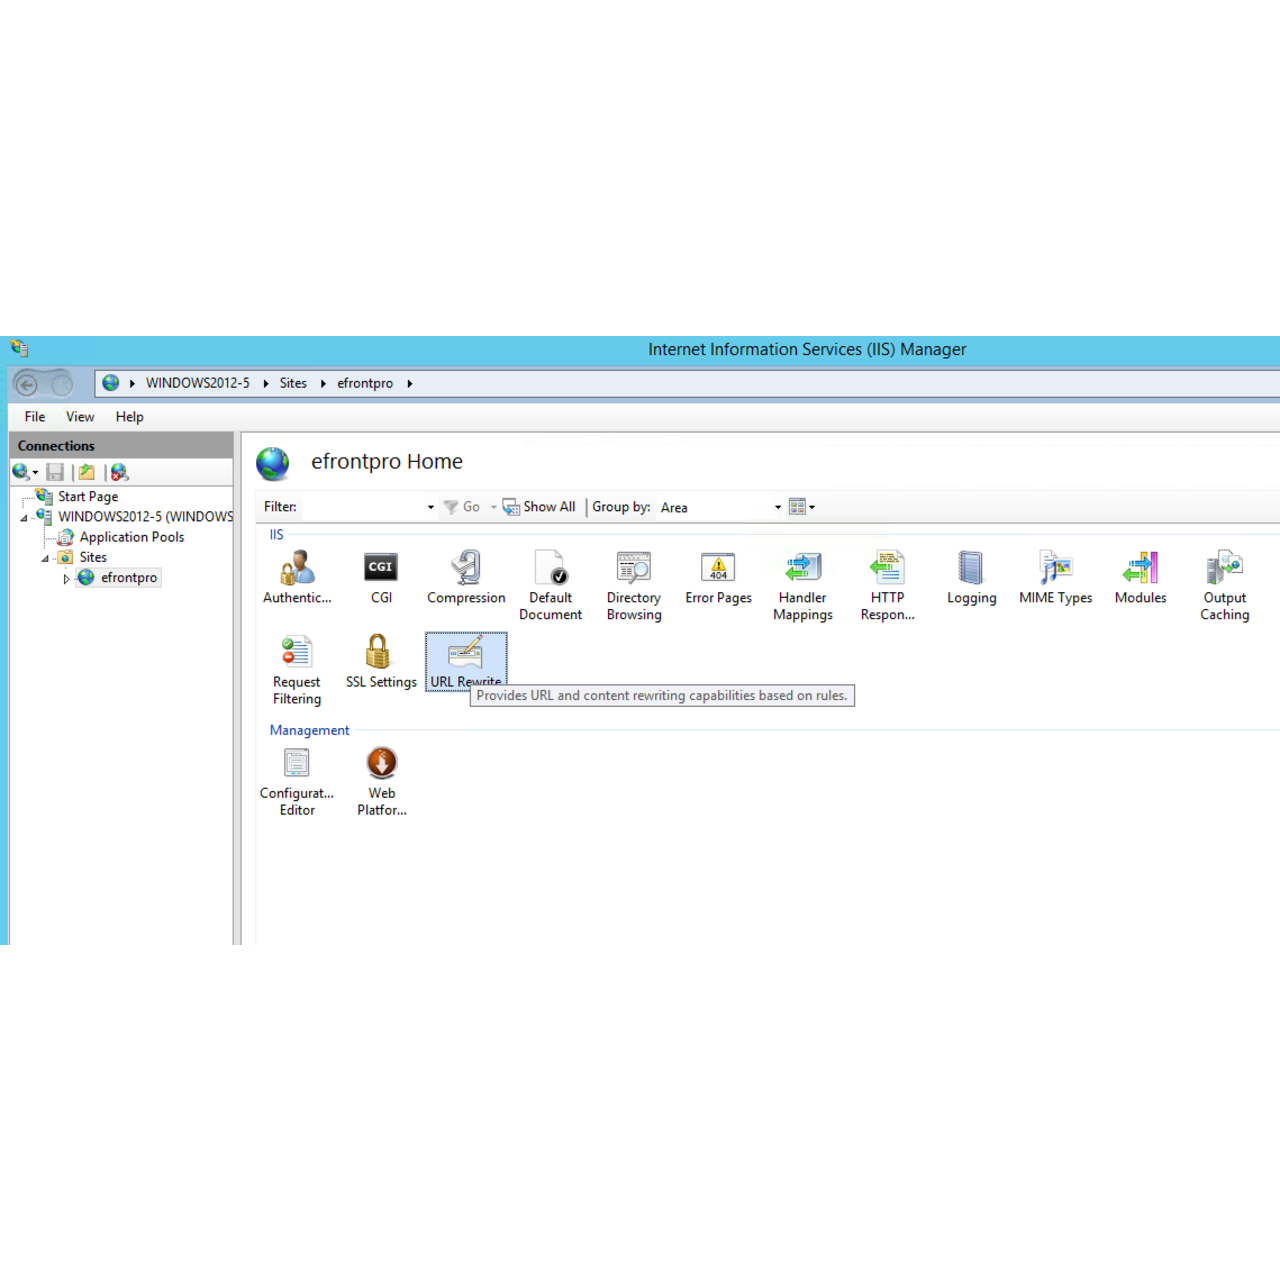Click the Show All button
1280x1280 pixels.
pos(539,507)
